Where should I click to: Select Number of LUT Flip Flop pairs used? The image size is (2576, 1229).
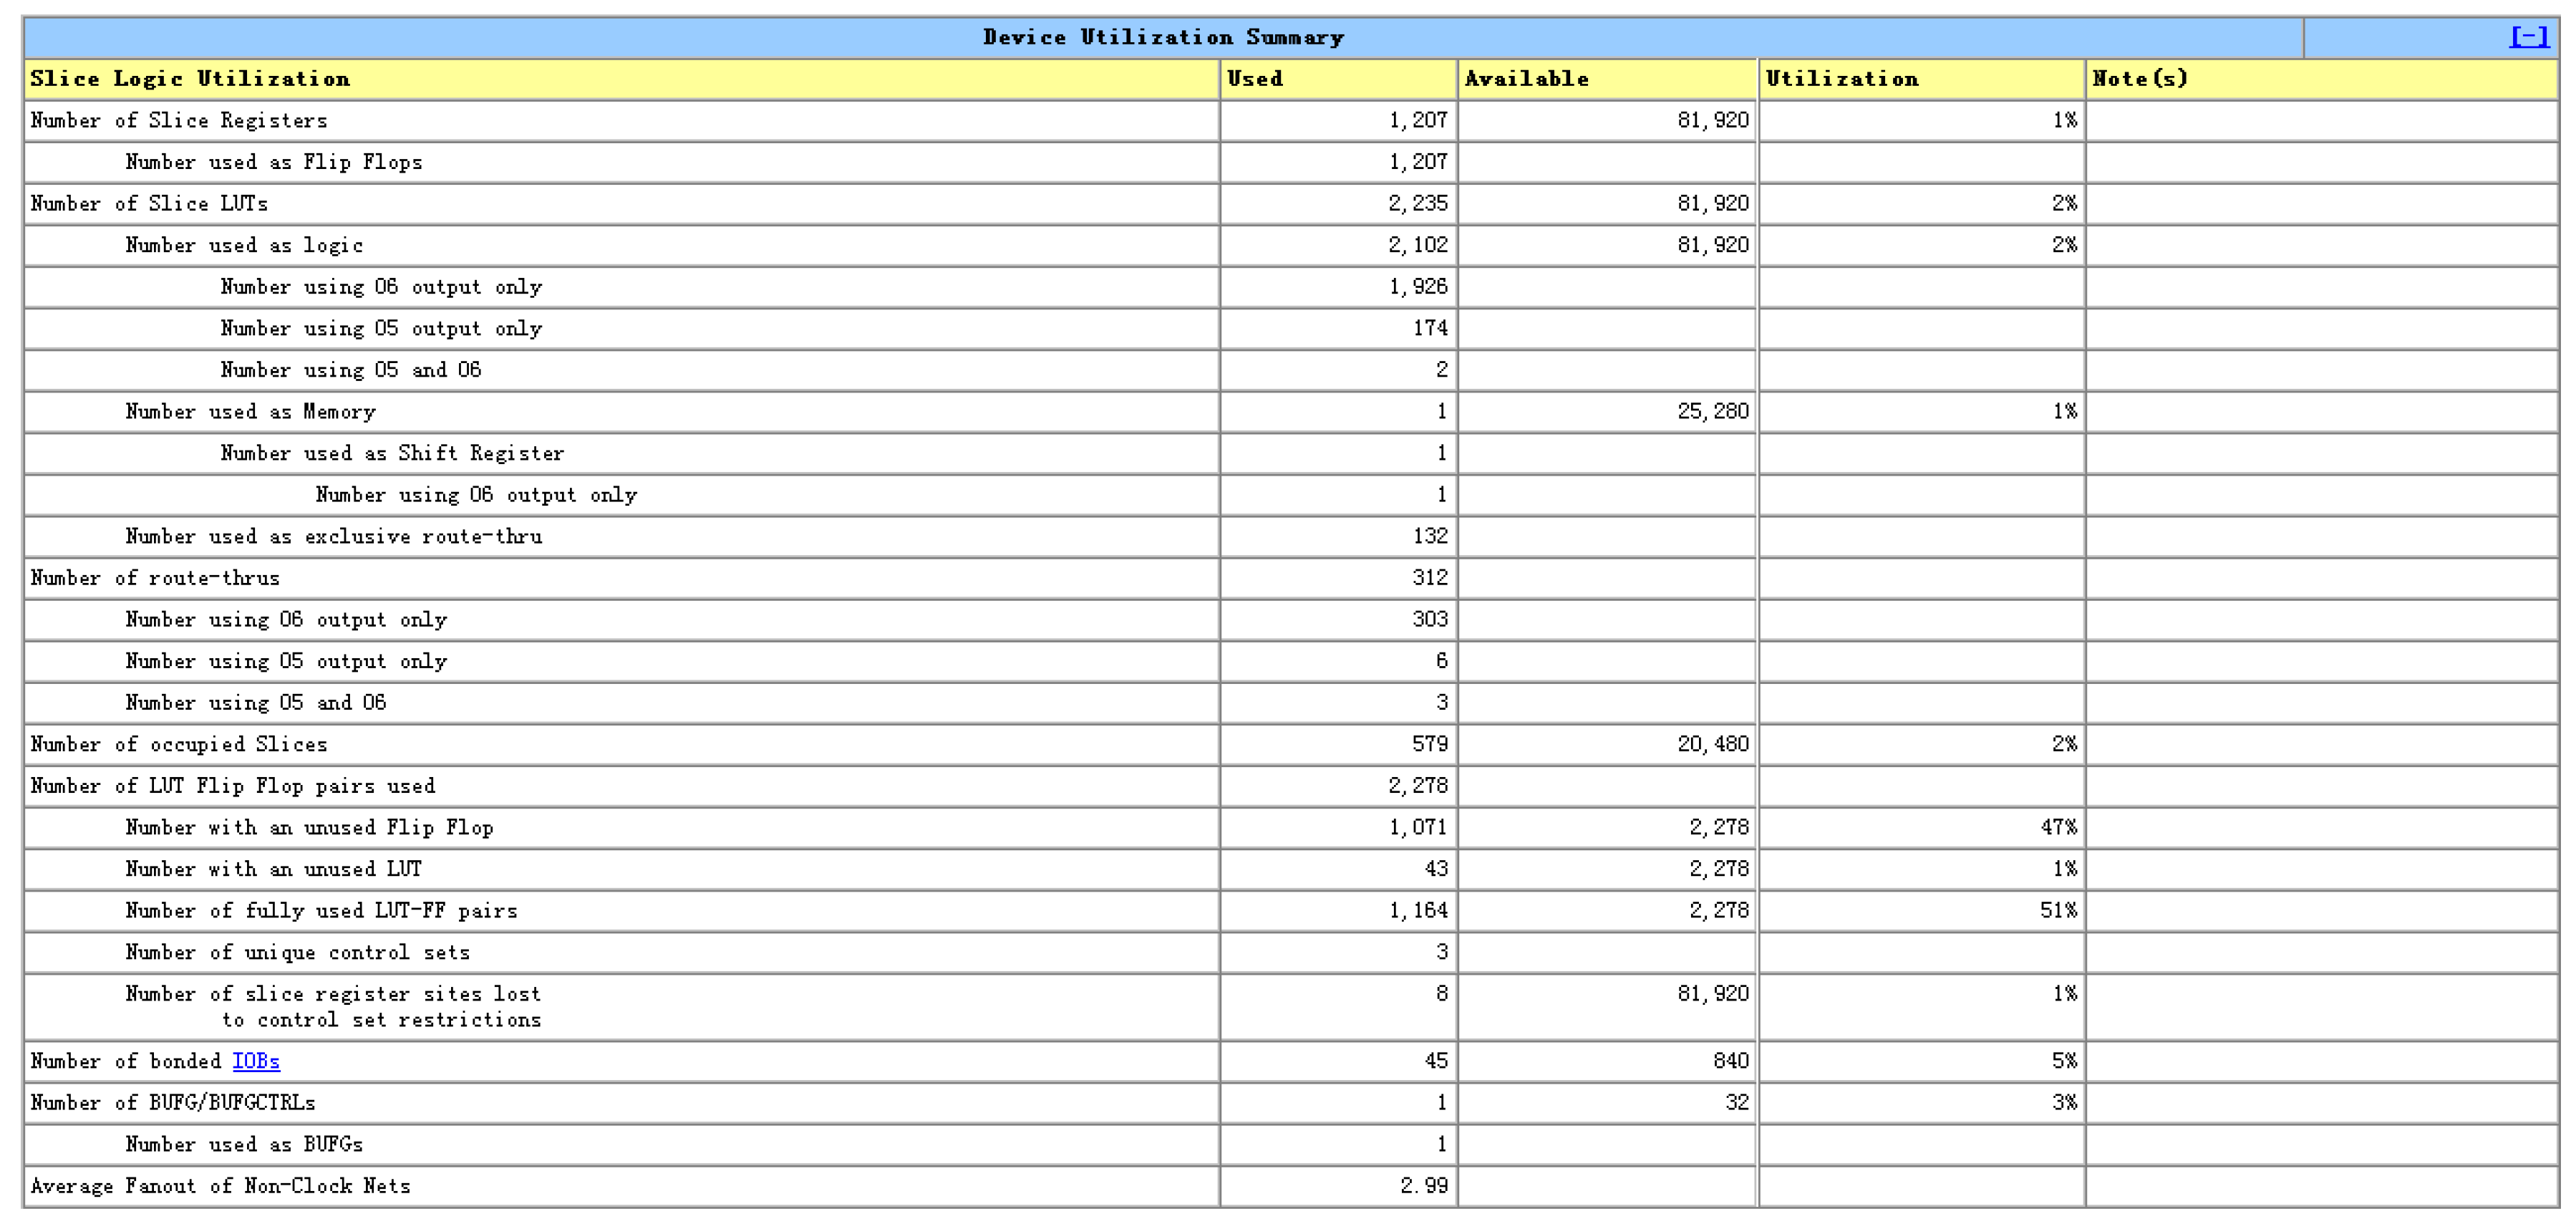tap(233, 786)
